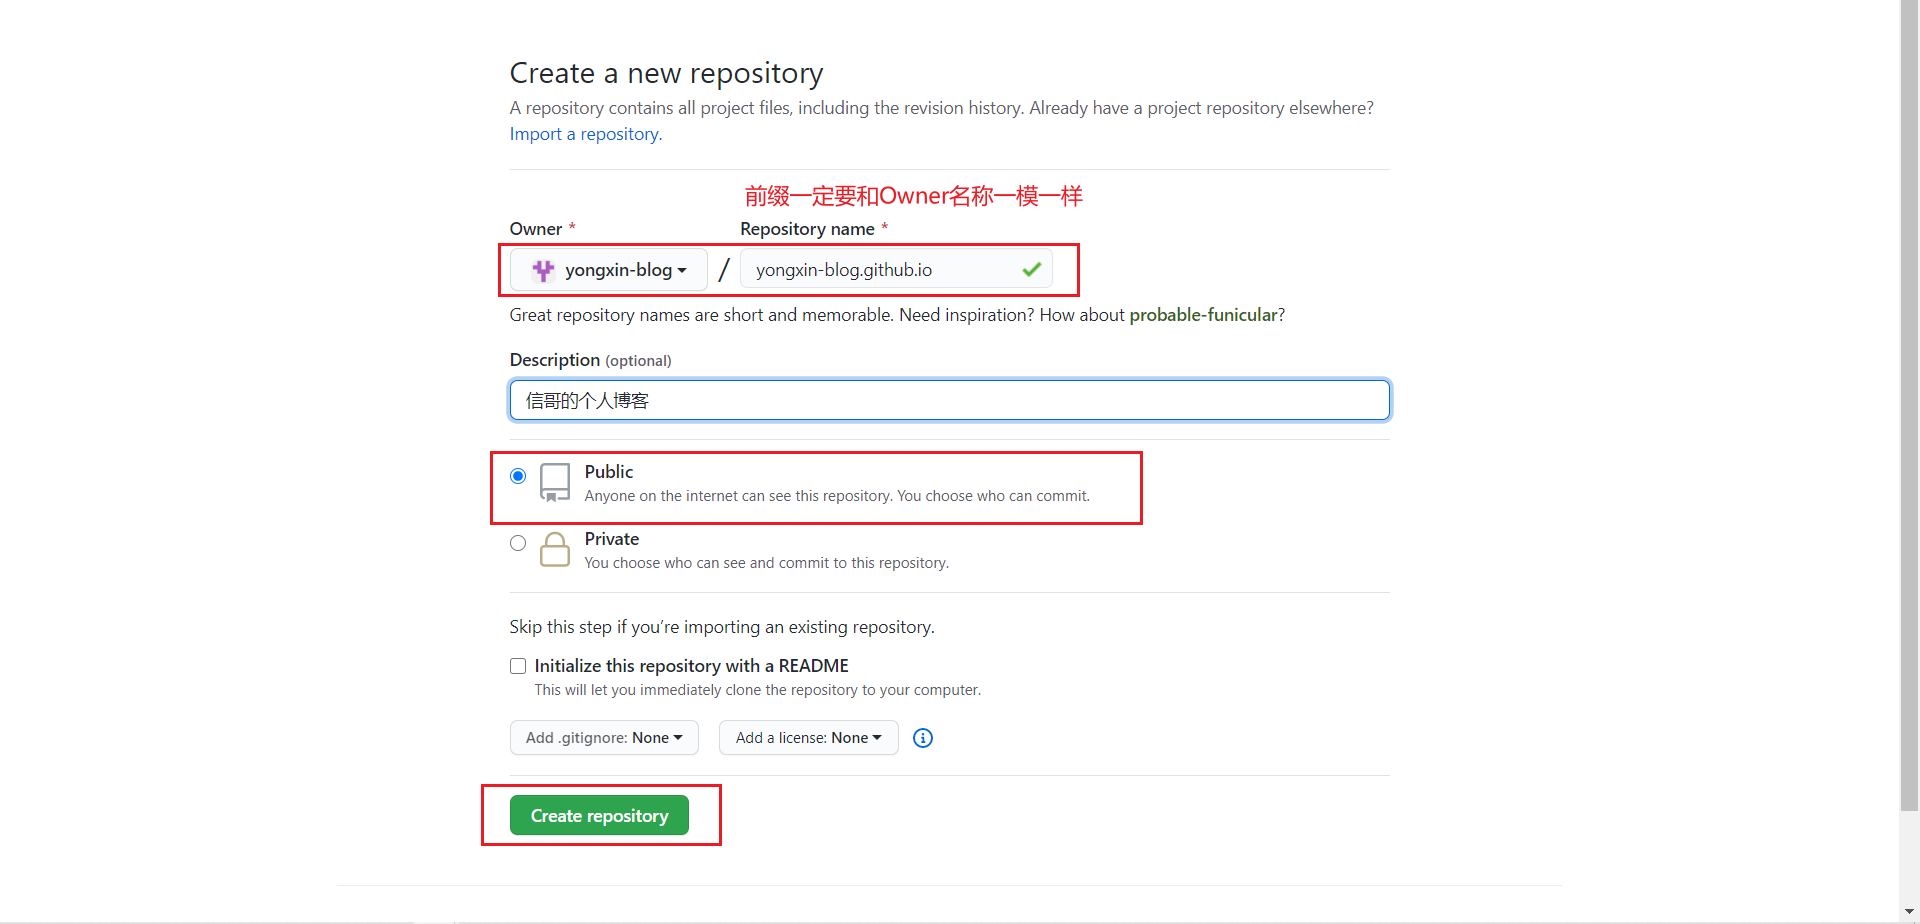Screen dimensions: 1920x924
Task: Click the Repository name input field
Action: [896, 270]
